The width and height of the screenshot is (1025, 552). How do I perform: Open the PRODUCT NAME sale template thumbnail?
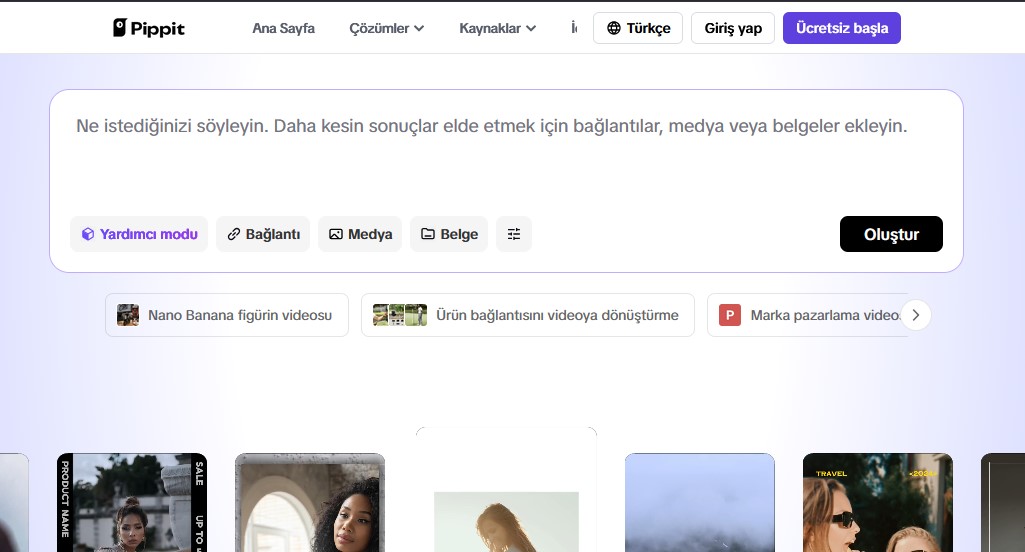pyautogui.click(x=132, y=503)
